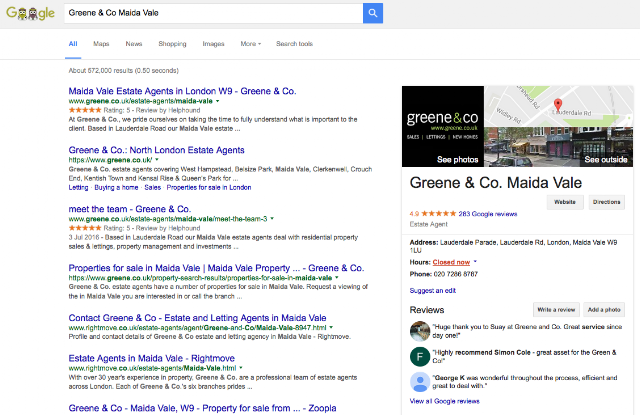Click Suggest an edit link
This screenshot has width=640, height=415.
tap(433, 291)
